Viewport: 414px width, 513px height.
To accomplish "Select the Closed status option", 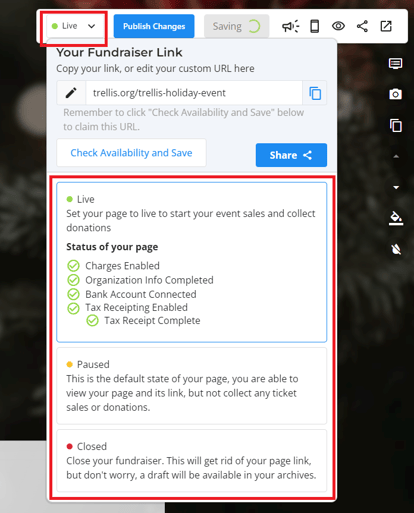I will (192, 461).
